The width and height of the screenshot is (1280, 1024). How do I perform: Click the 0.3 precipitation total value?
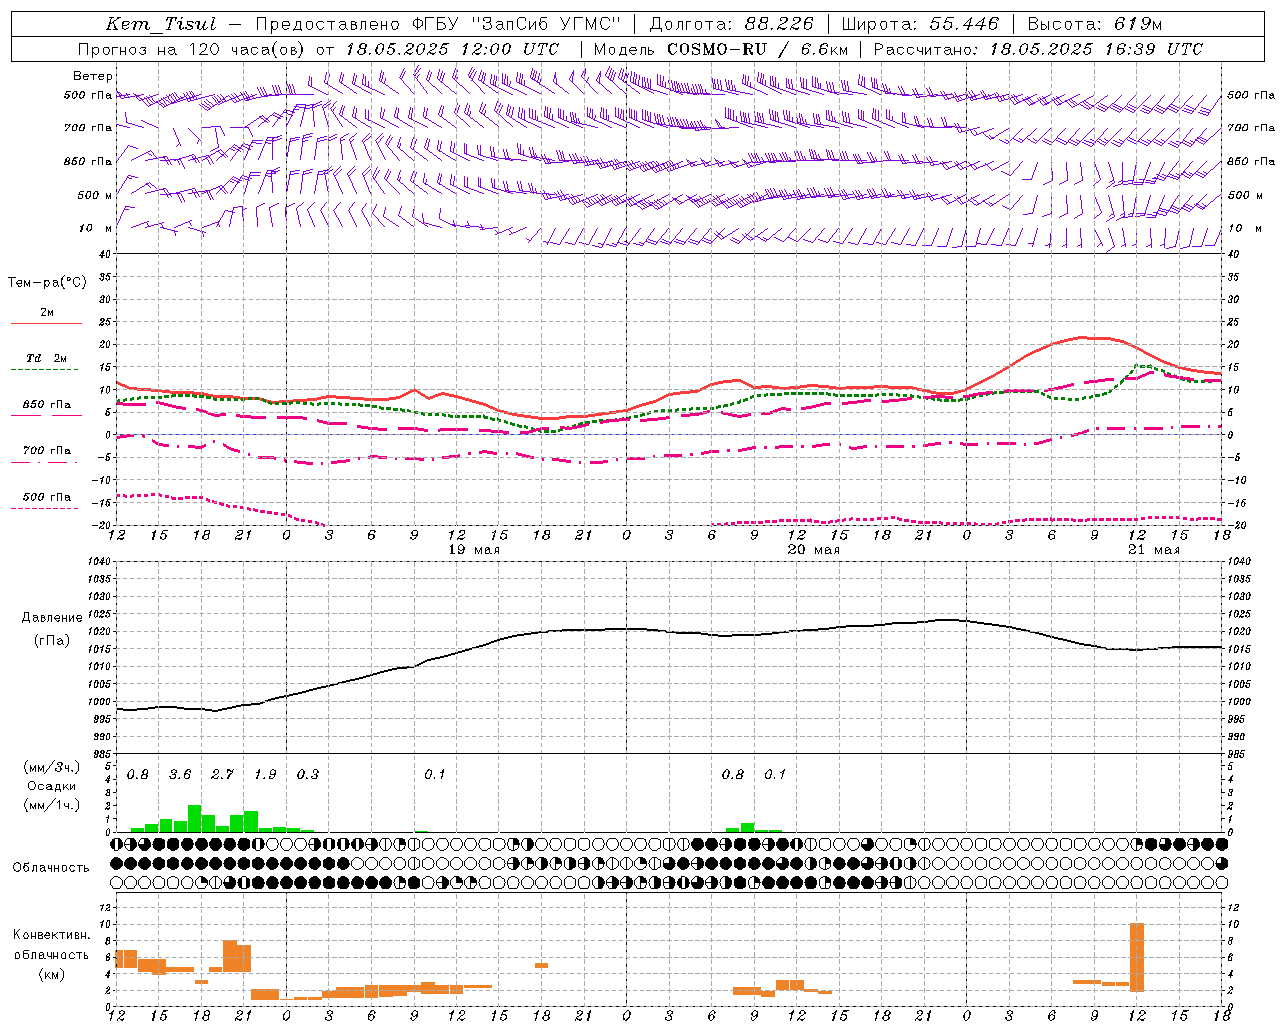[308, 774]
